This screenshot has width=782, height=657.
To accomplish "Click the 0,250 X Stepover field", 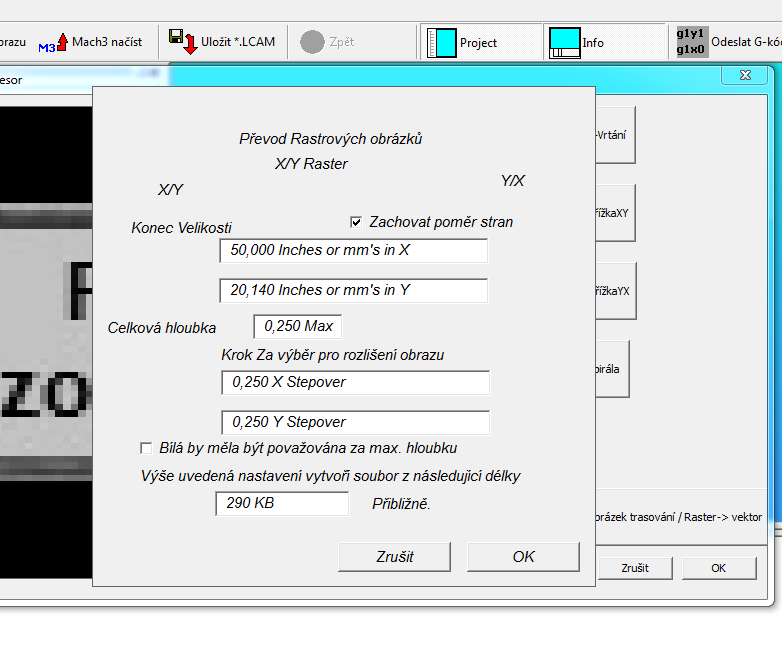I will [355, 382].
